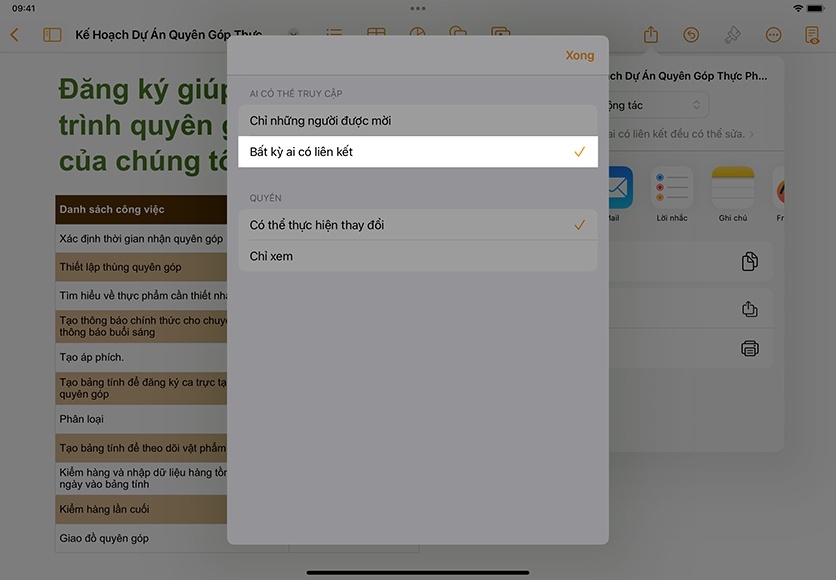836x580 pixels.
Task: Open the document title dropdown
Action: tap(293, 35)
